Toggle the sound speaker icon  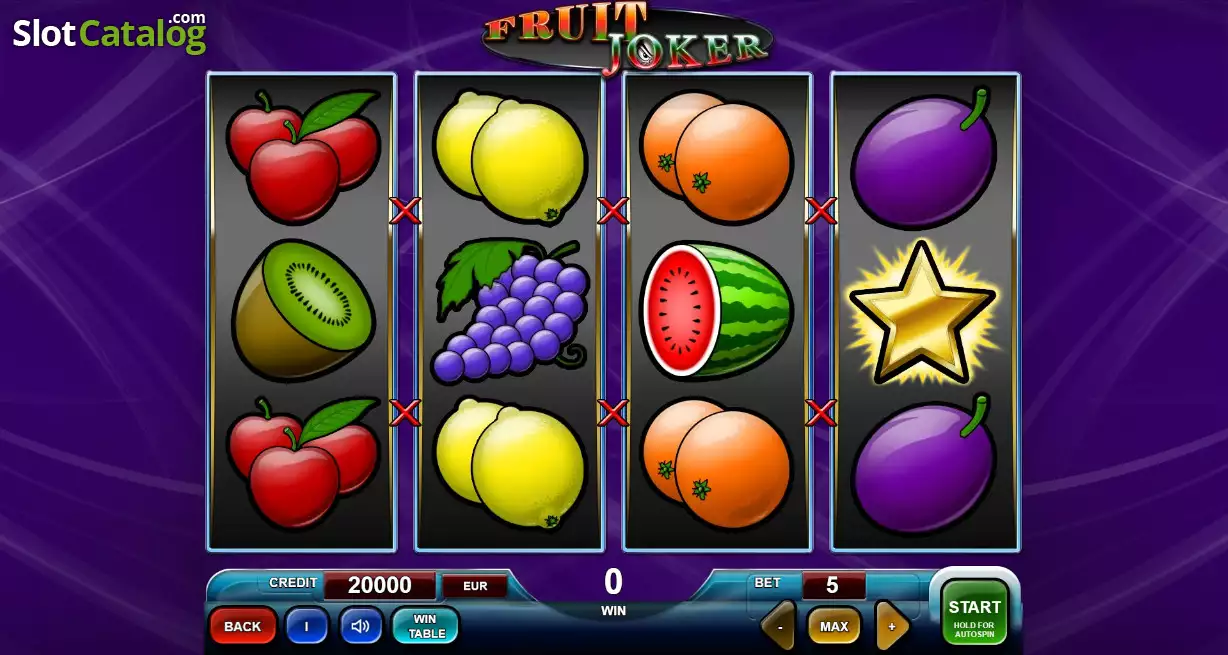(x=360, y=626)
